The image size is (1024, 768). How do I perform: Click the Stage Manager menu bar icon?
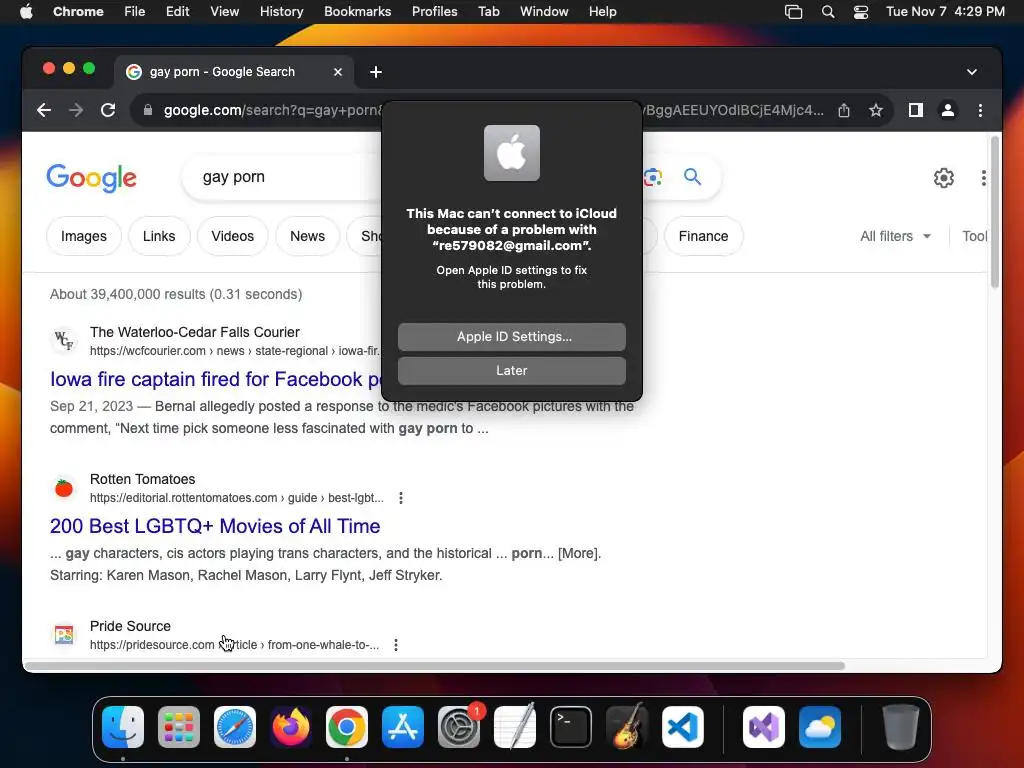(x=793, y=11)
